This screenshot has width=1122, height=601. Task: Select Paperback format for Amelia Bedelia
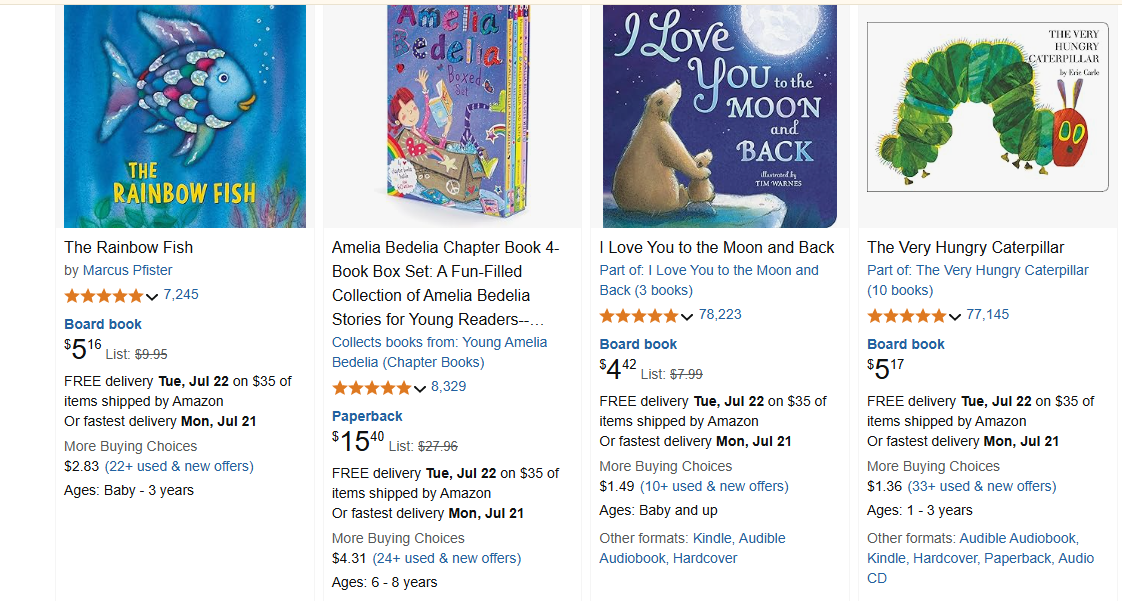coord(367,416)
